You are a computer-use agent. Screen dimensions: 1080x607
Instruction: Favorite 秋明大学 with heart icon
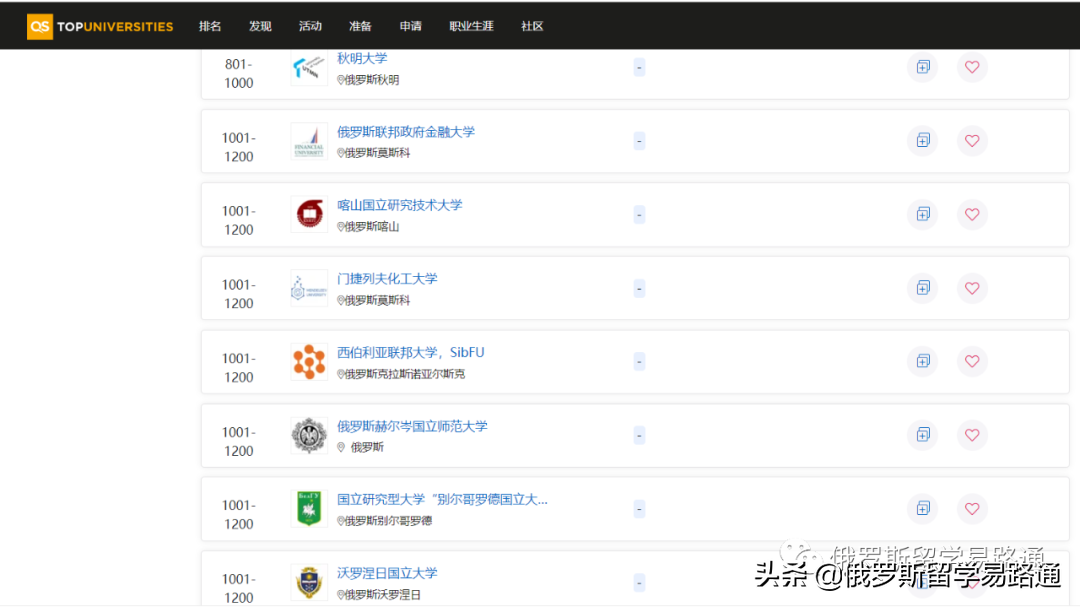[972, 67]
